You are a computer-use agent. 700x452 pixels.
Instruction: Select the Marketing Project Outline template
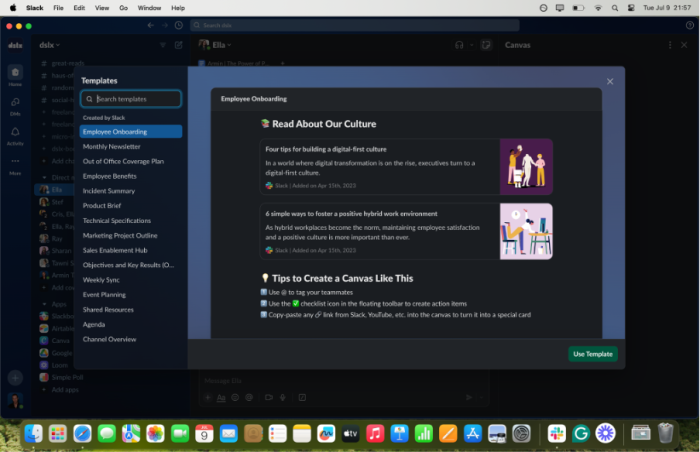(131, 235)
